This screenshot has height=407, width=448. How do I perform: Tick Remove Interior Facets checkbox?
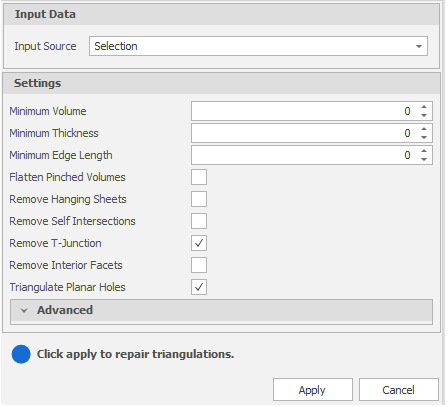[x=199, y=265]
